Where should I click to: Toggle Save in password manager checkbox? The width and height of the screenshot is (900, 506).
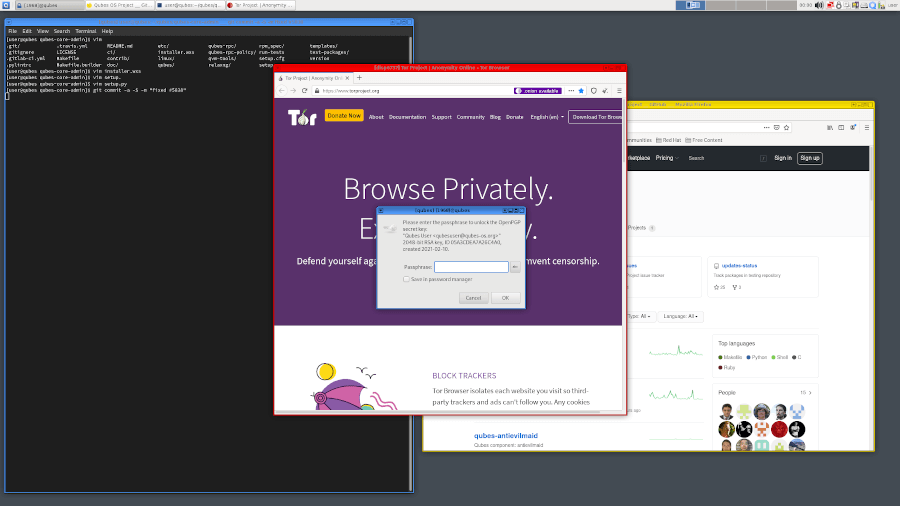point(406,279)
